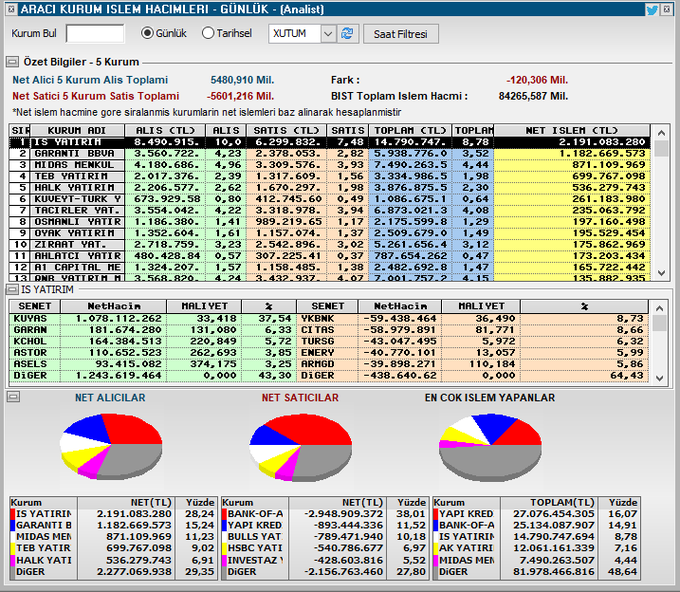
Task: Select the ZIRAAT YAT. row
Action: coord(330,245)
